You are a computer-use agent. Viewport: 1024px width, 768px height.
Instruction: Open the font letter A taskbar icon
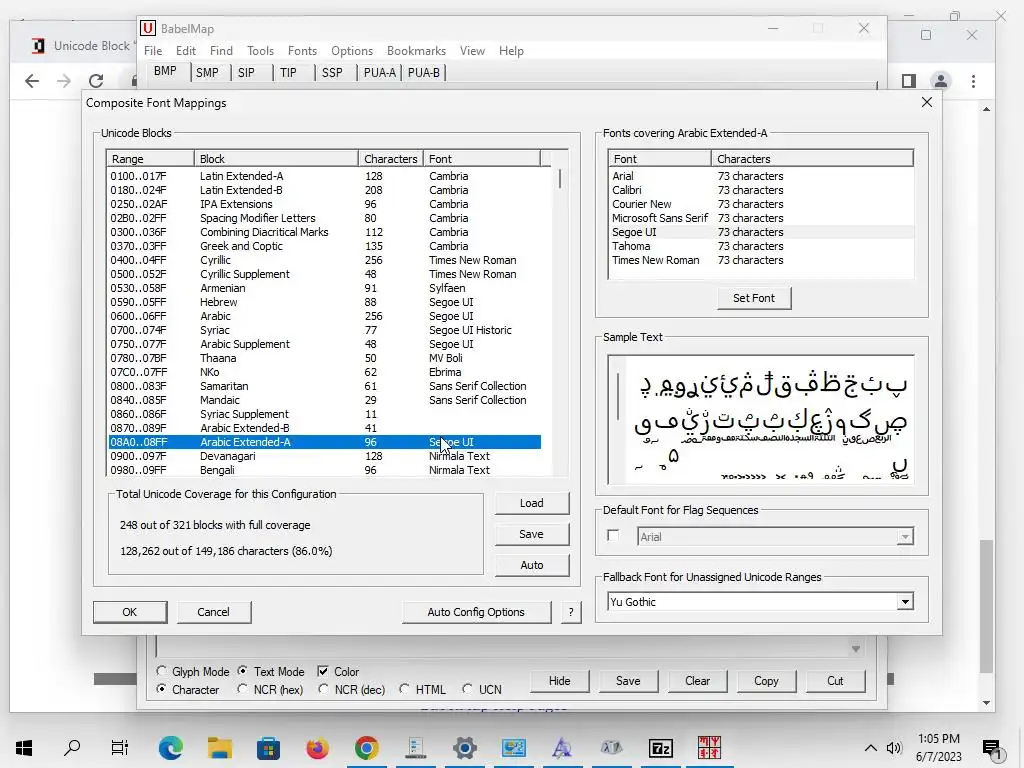pos(562,748)
